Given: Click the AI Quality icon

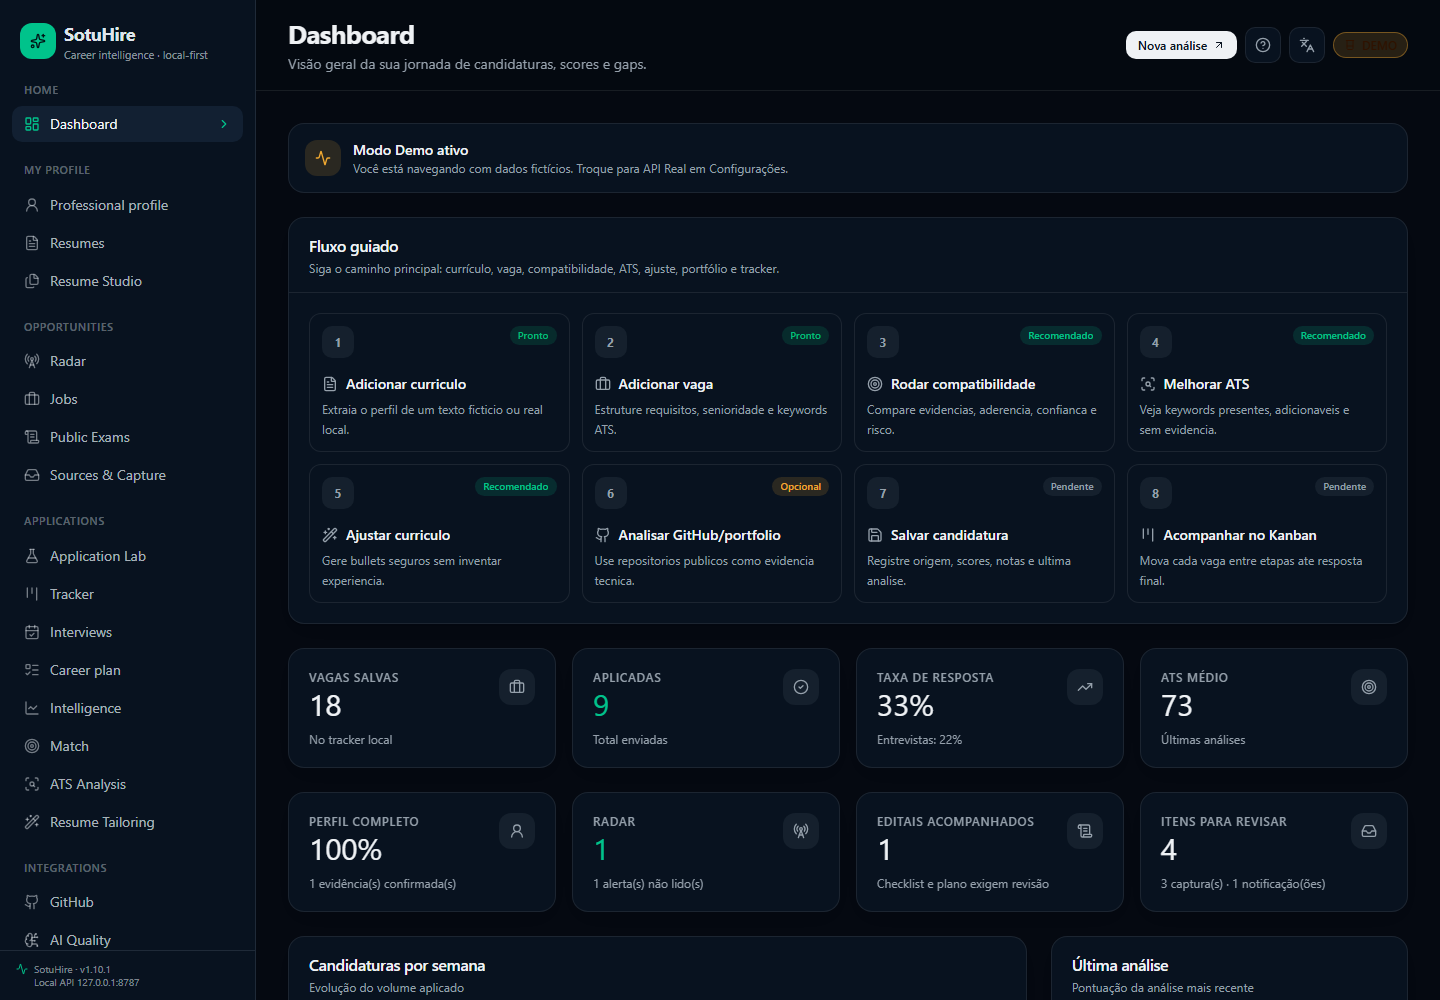Looking at the screenshot, I should (32, 940).
